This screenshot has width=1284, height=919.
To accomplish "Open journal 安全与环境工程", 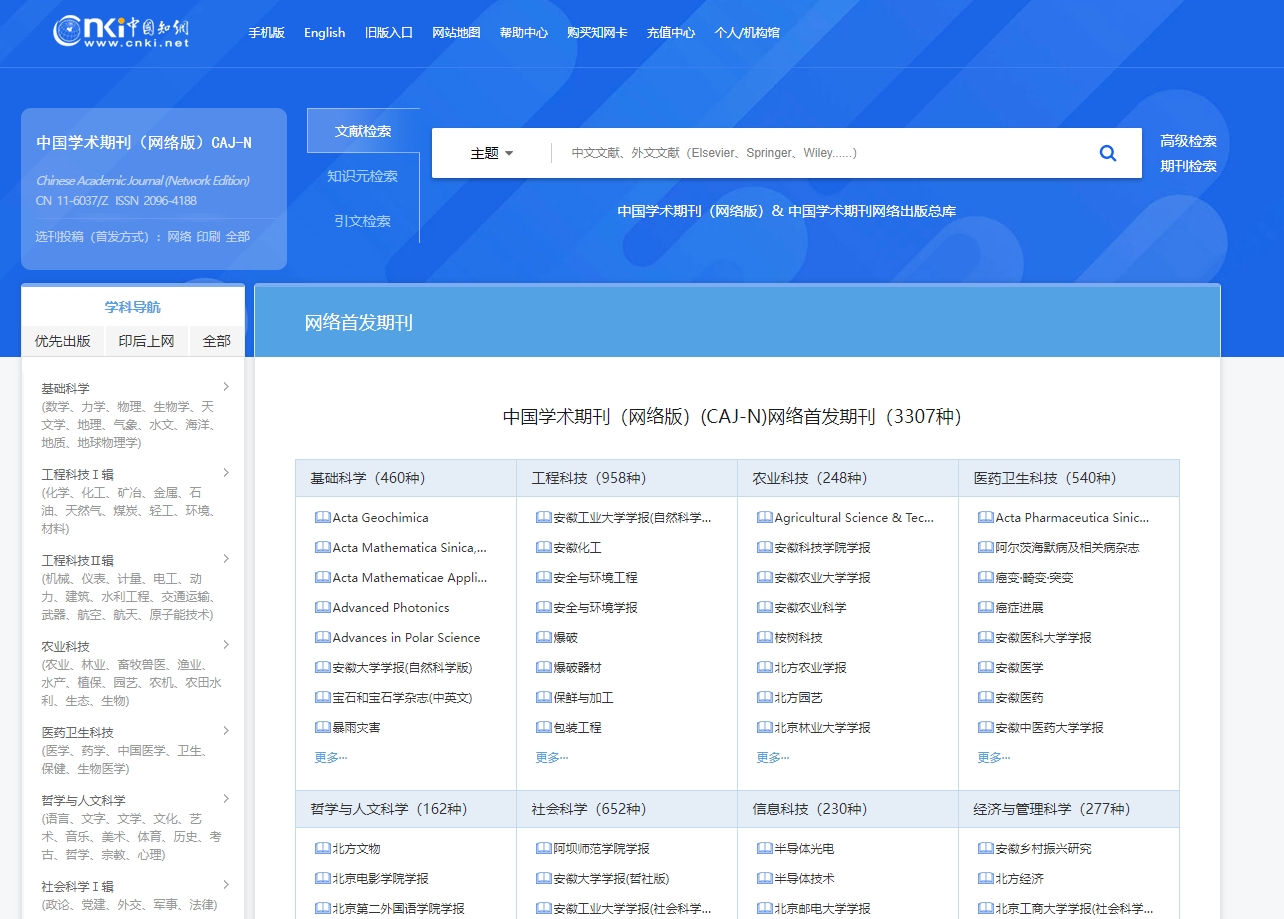I will pos(595,578).
